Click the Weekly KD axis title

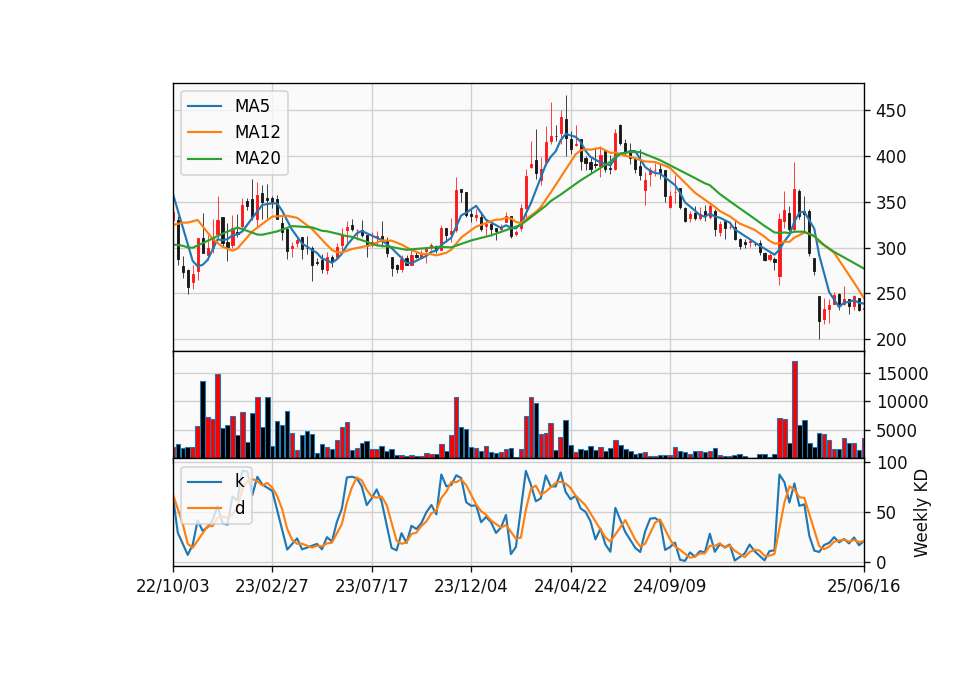920,514
